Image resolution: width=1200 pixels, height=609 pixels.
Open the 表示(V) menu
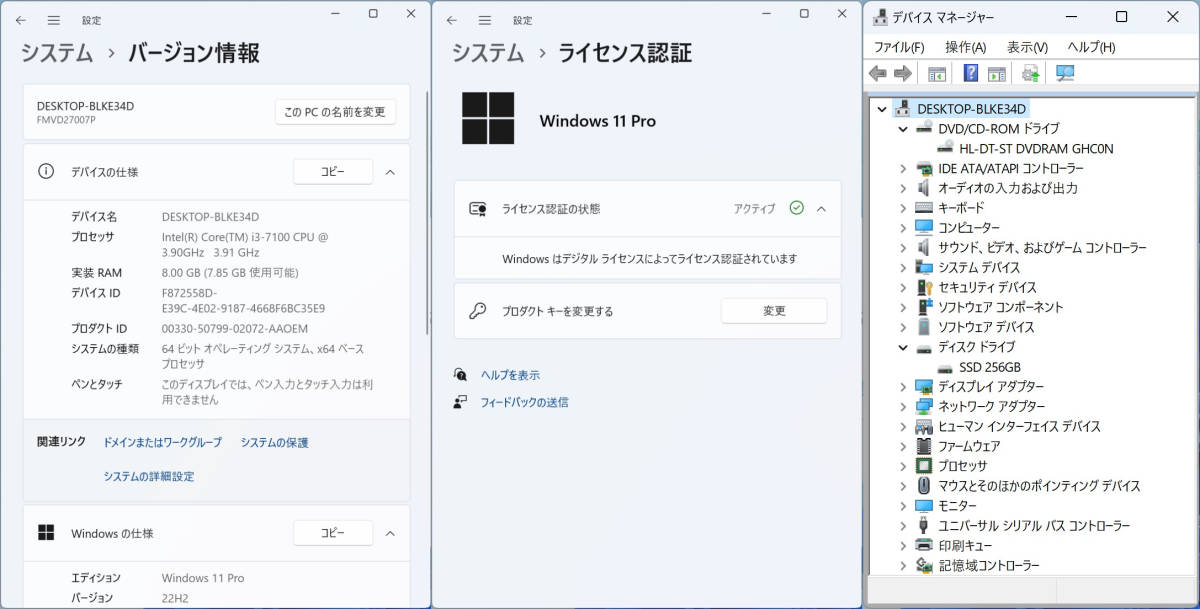(1027, 47)
